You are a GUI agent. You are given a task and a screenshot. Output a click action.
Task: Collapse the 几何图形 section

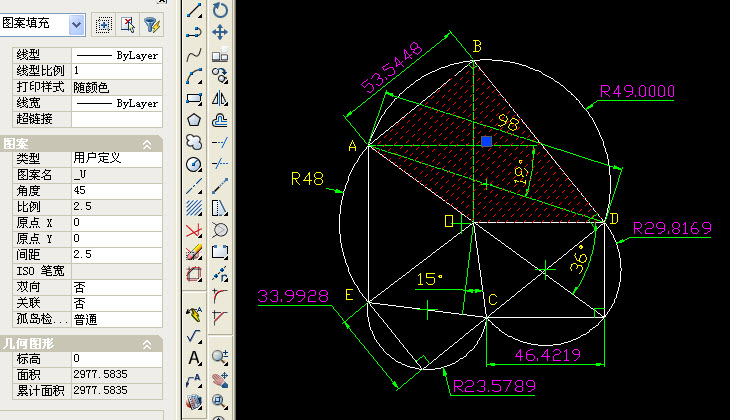point(147,345)
